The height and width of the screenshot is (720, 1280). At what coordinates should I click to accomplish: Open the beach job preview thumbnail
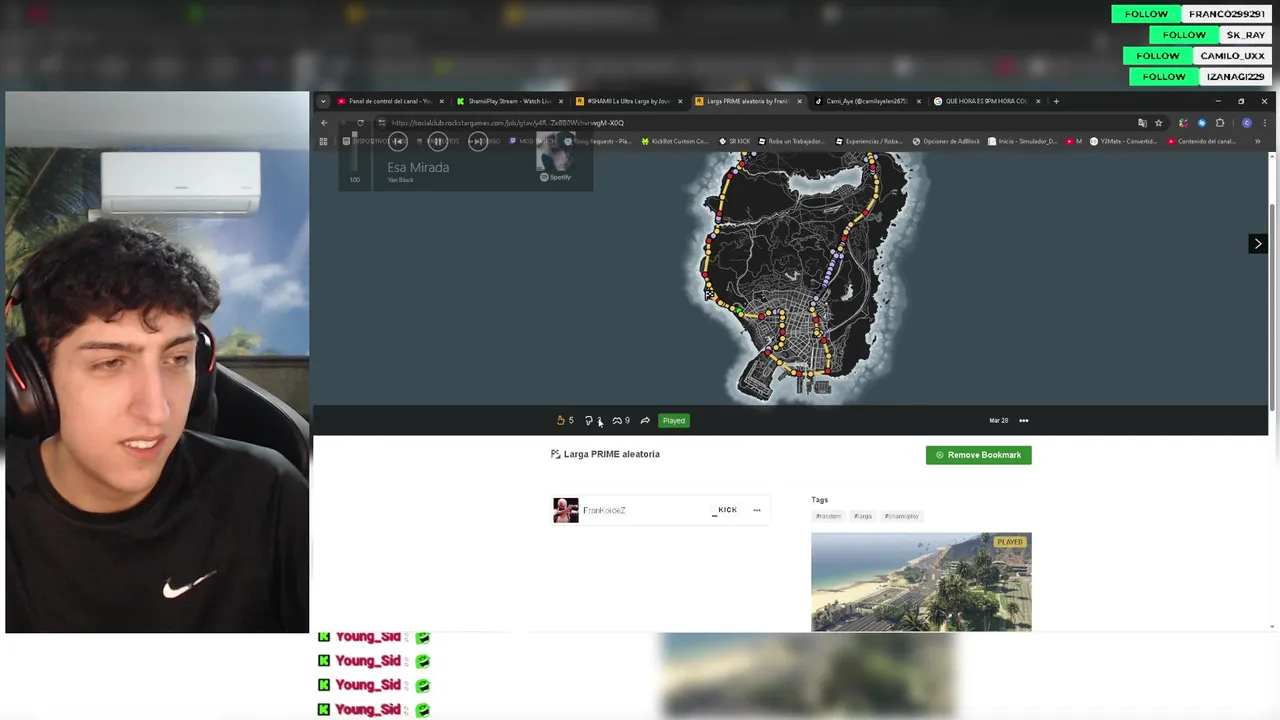pos(921,582)
